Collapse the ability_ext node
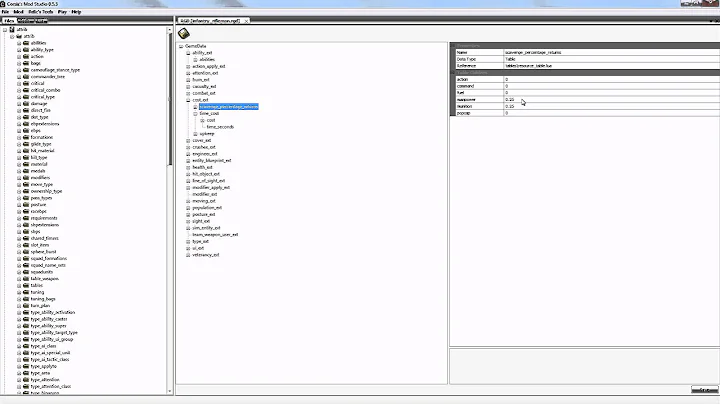 (x=188, y=53)
